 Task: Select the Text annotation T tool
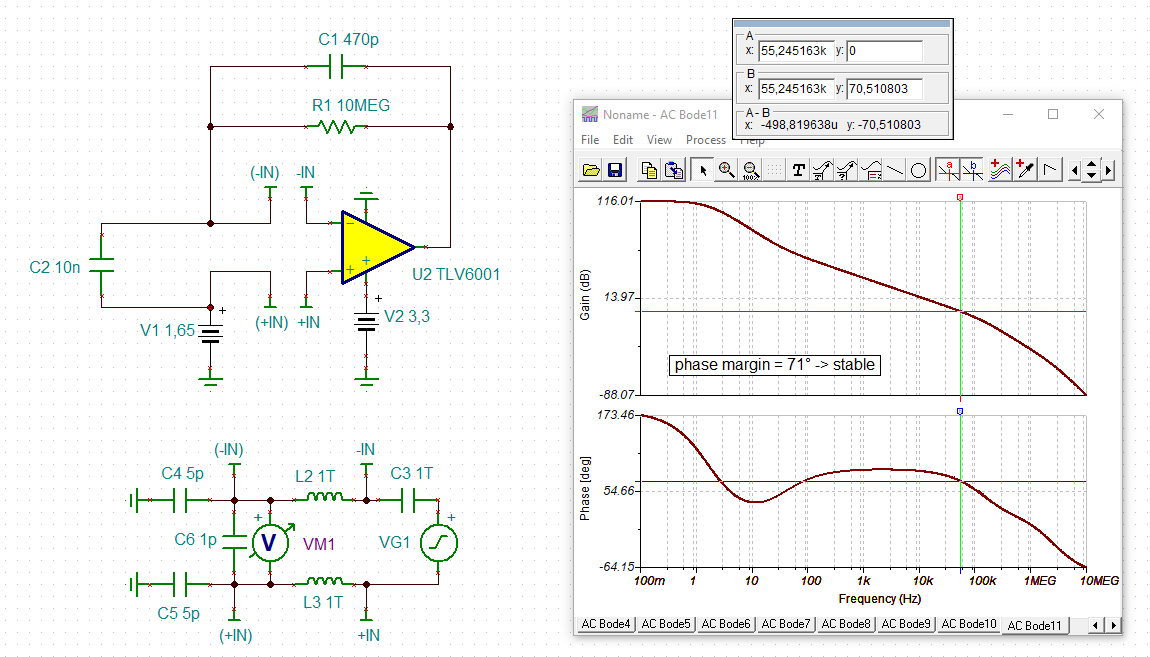799,170
